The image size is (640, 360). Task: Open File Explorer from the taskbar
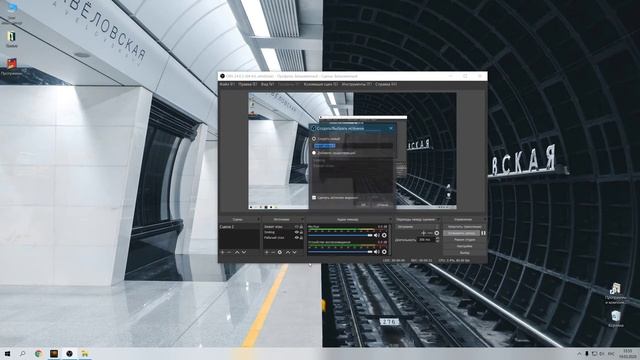coord(85,353)
